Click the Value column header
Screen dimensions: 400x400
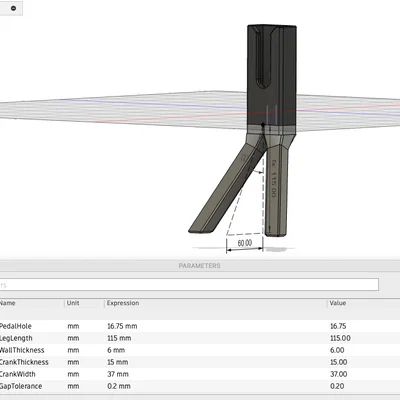coord(338,303)
